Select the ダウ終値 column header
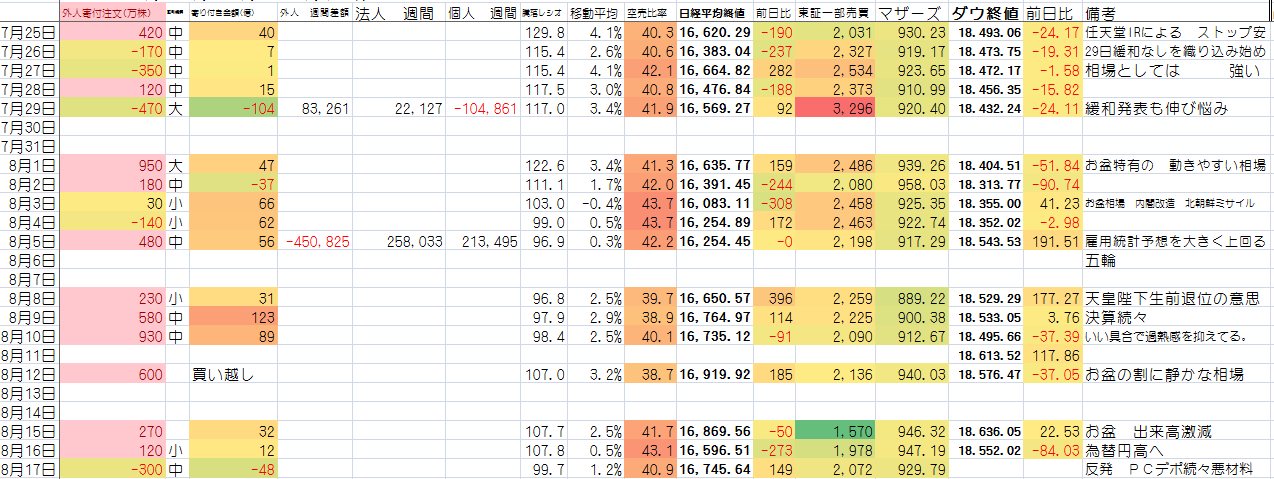Screen dimensions: 1274x479 (x=986, y=15)
